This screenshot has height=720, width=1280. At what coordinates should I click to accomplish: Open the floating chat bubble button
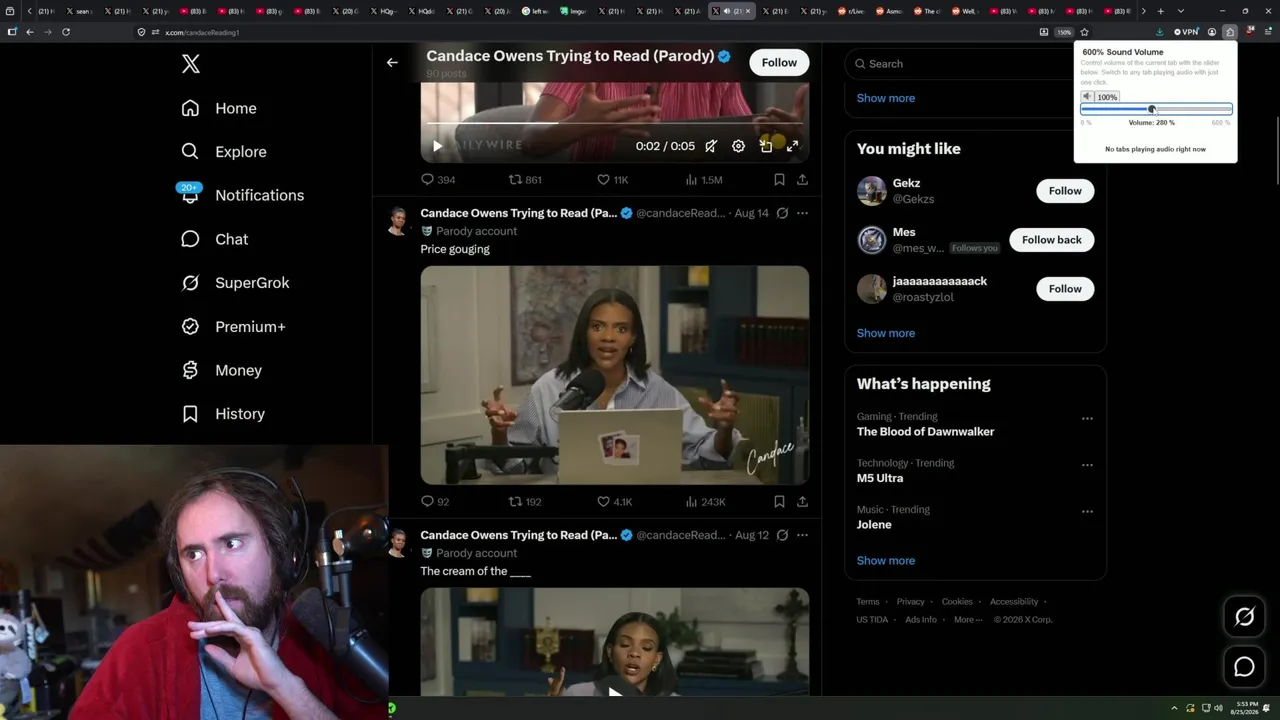(1244, 667)
